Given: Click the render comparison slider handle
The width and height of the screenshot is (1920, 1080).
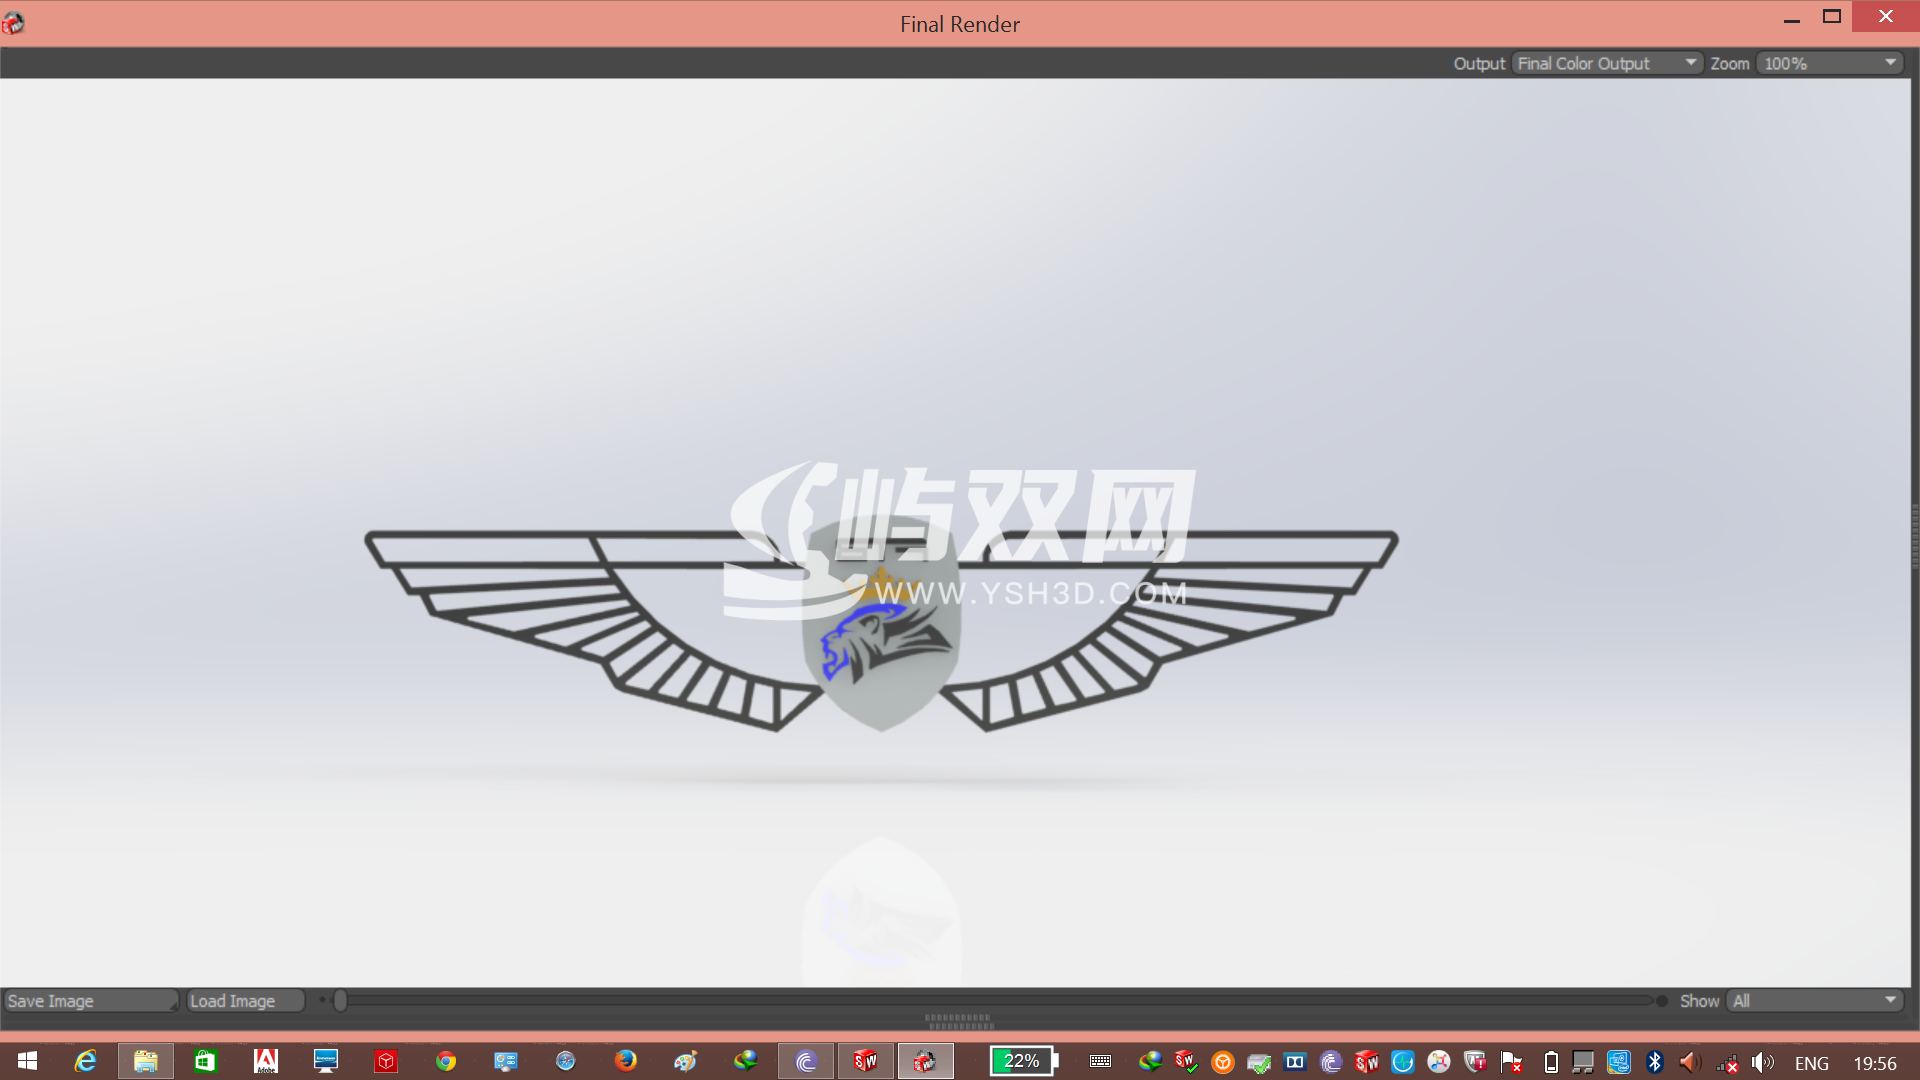Looking at the screenshot, I should pyautogui.click(x=340, y=1000).
